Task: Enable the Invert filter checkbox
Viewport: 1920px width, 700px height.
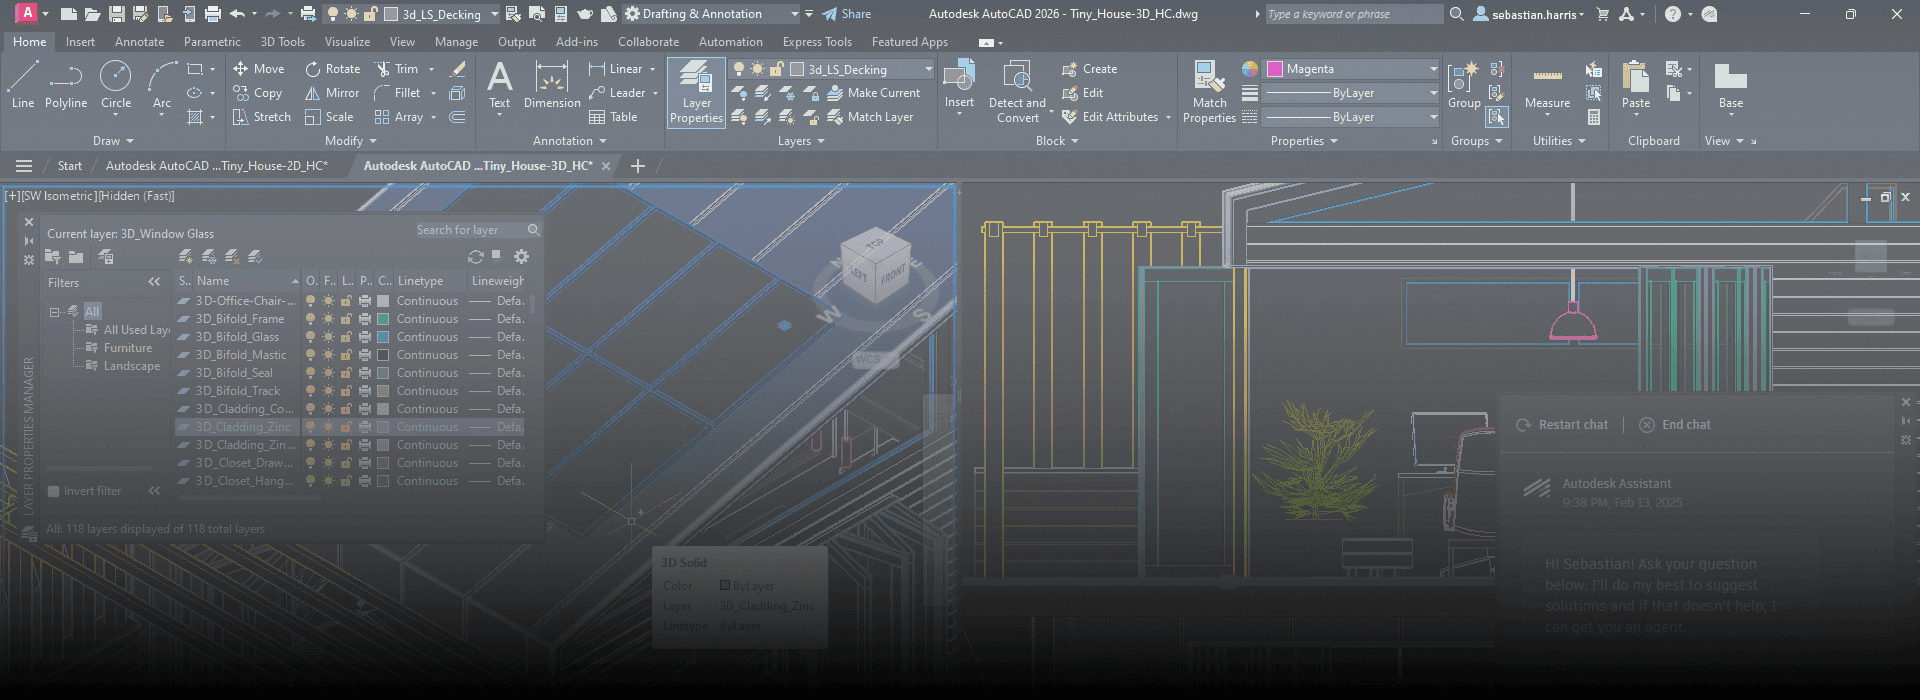Action: coord(54,491)
